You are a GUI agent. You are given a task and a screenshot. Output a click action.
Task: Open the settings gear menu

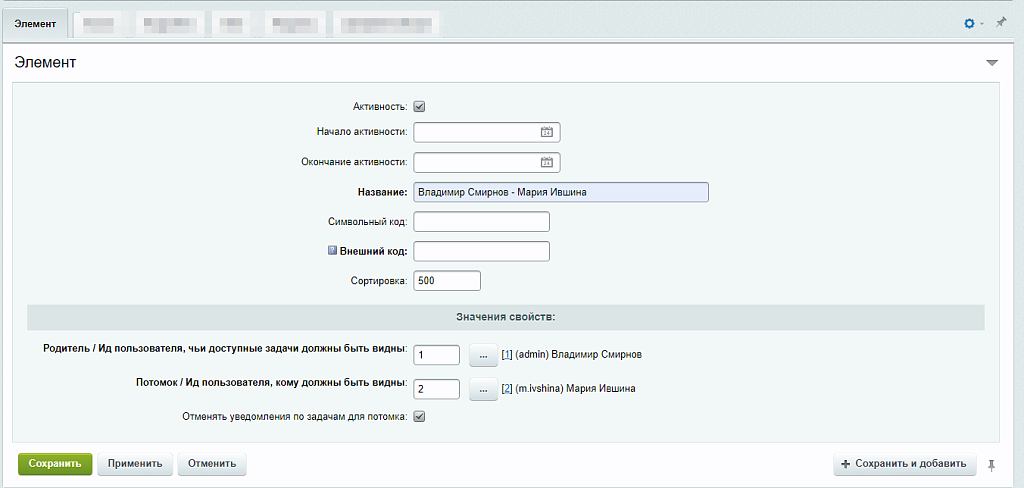coord(969,23)
